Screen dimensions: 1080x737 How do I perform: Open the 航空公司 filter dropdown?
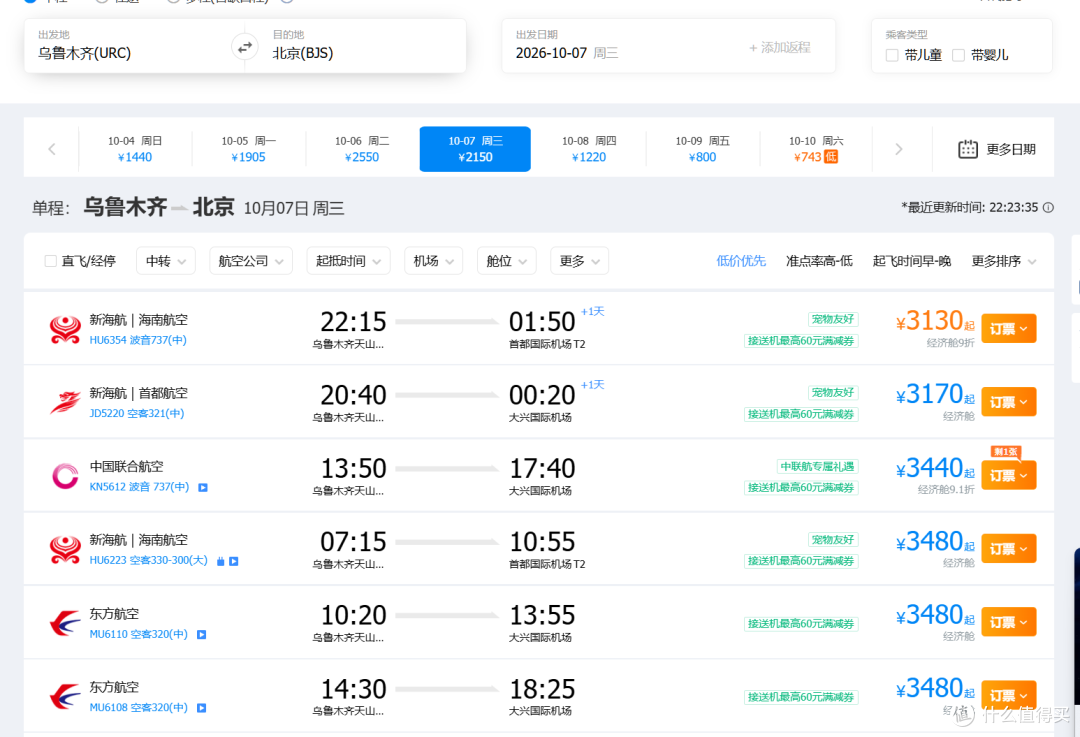pos(251,261)
